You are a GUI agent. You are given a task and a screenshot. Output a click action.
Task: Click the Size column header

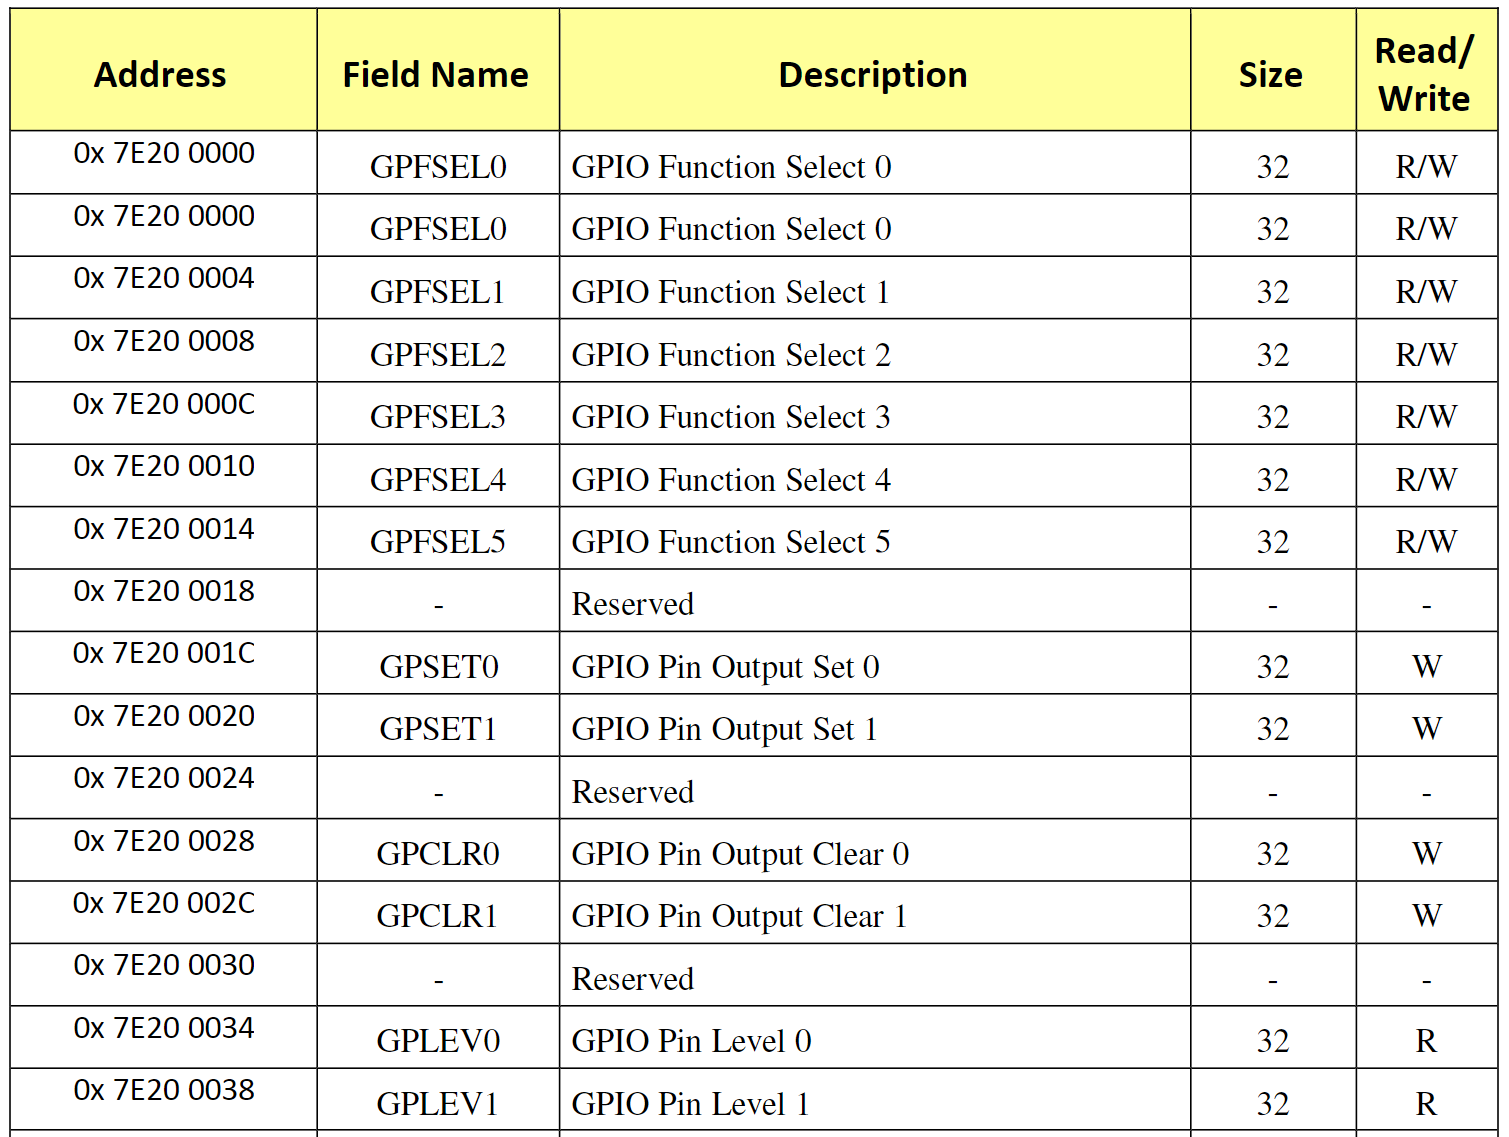point(1270,75)
